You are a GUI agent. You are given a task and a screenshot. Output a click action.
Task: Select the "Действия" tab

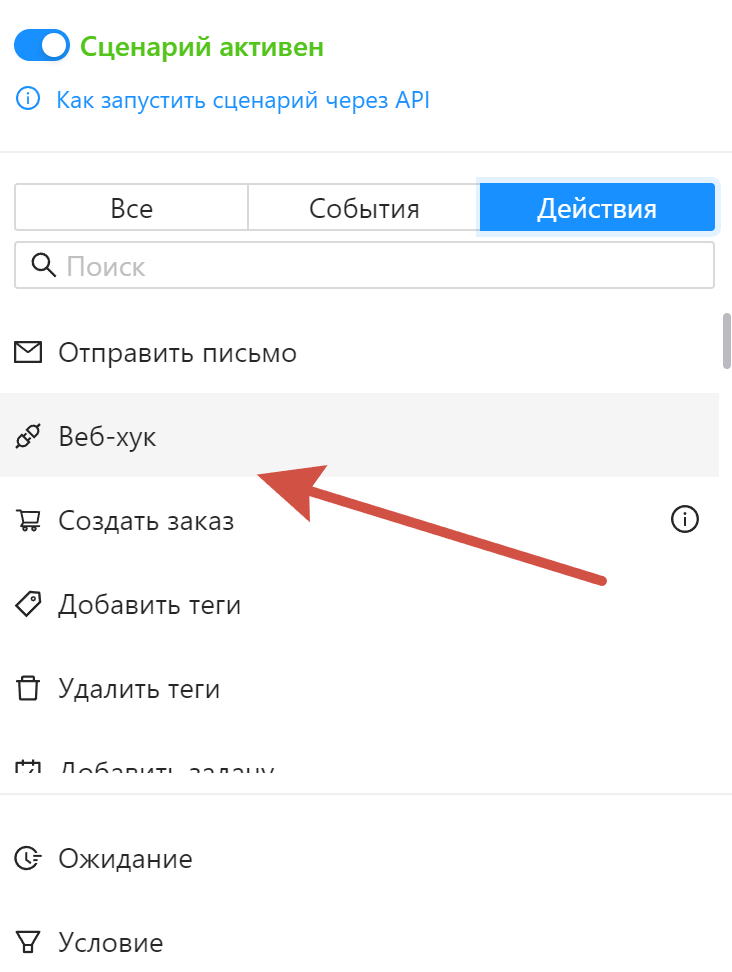point(597,208)
